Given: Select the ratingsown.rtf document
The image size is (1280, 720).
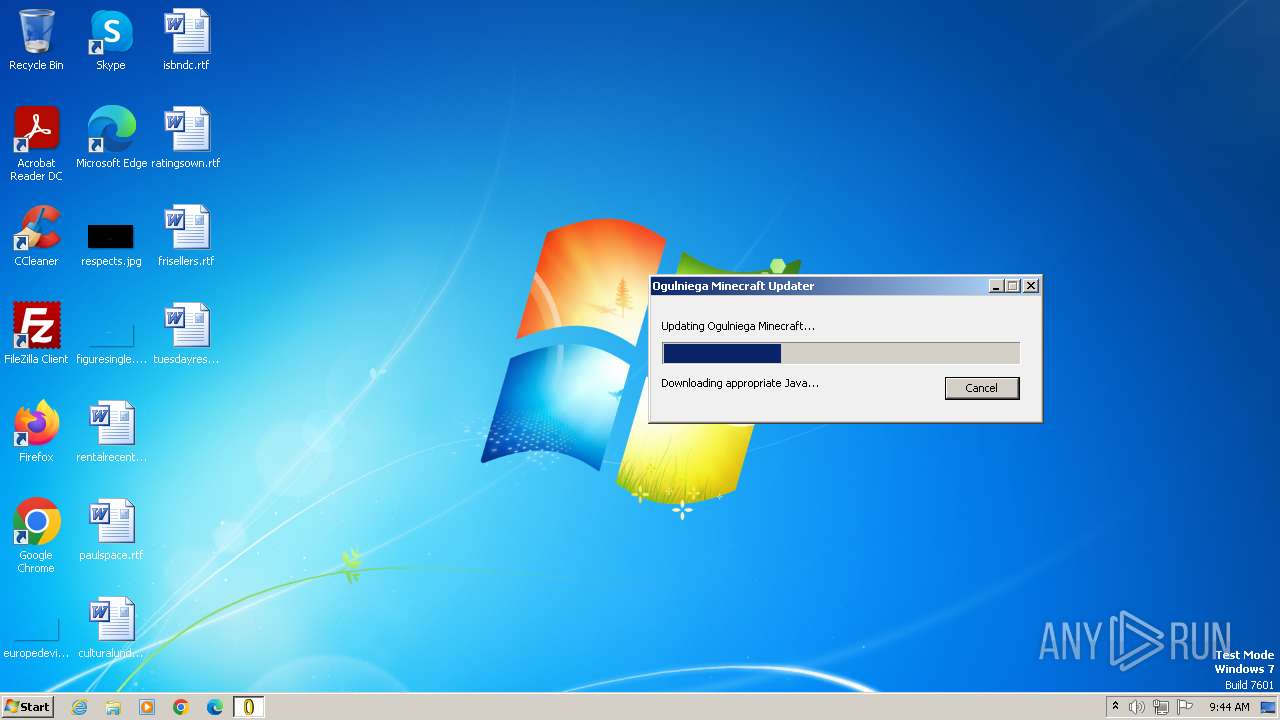Looking at the screenshot, I should (186, 138).
